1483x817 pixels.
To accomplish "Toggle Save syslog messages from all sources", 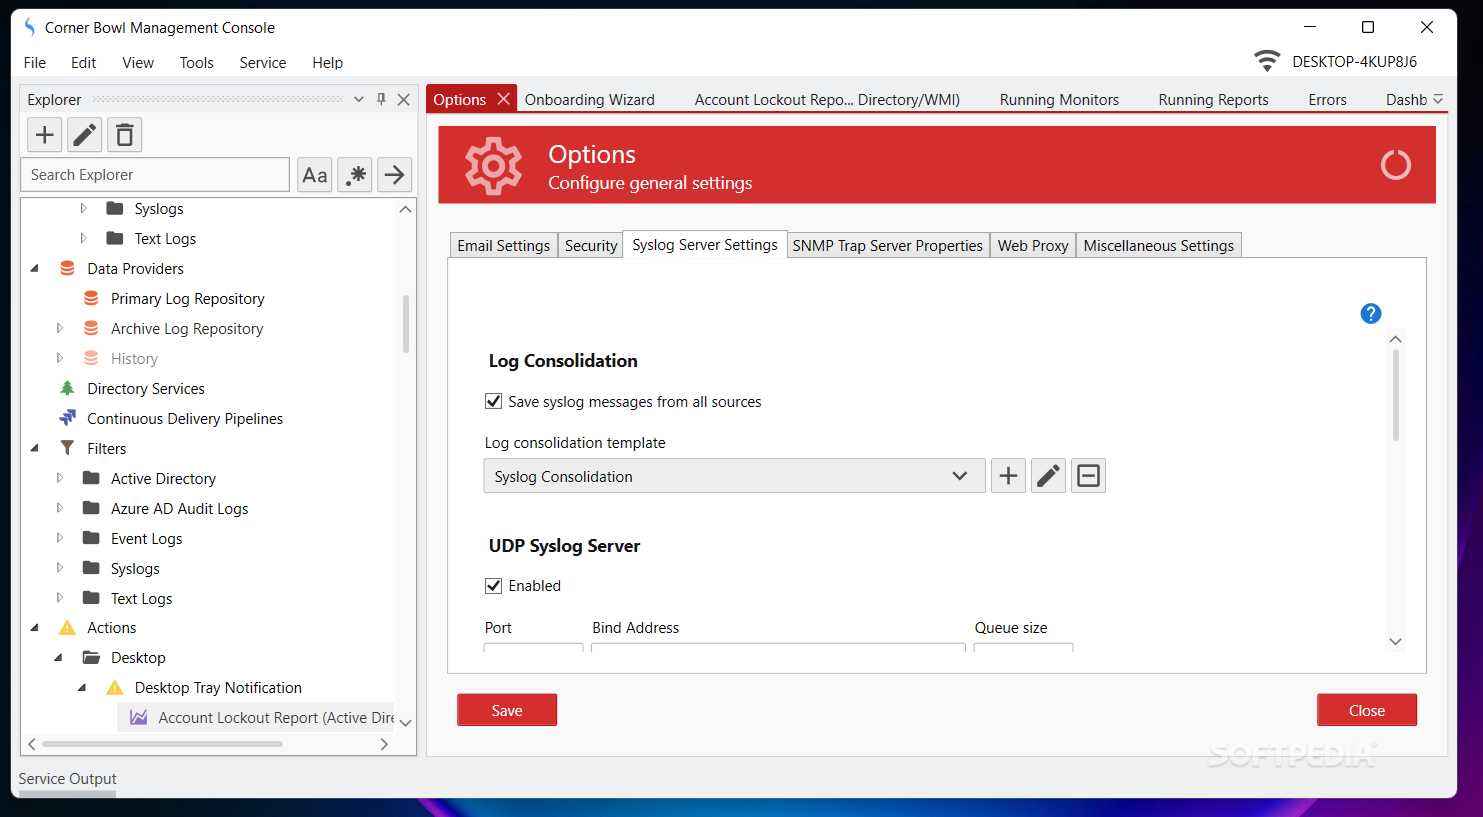I will point(493,401).
